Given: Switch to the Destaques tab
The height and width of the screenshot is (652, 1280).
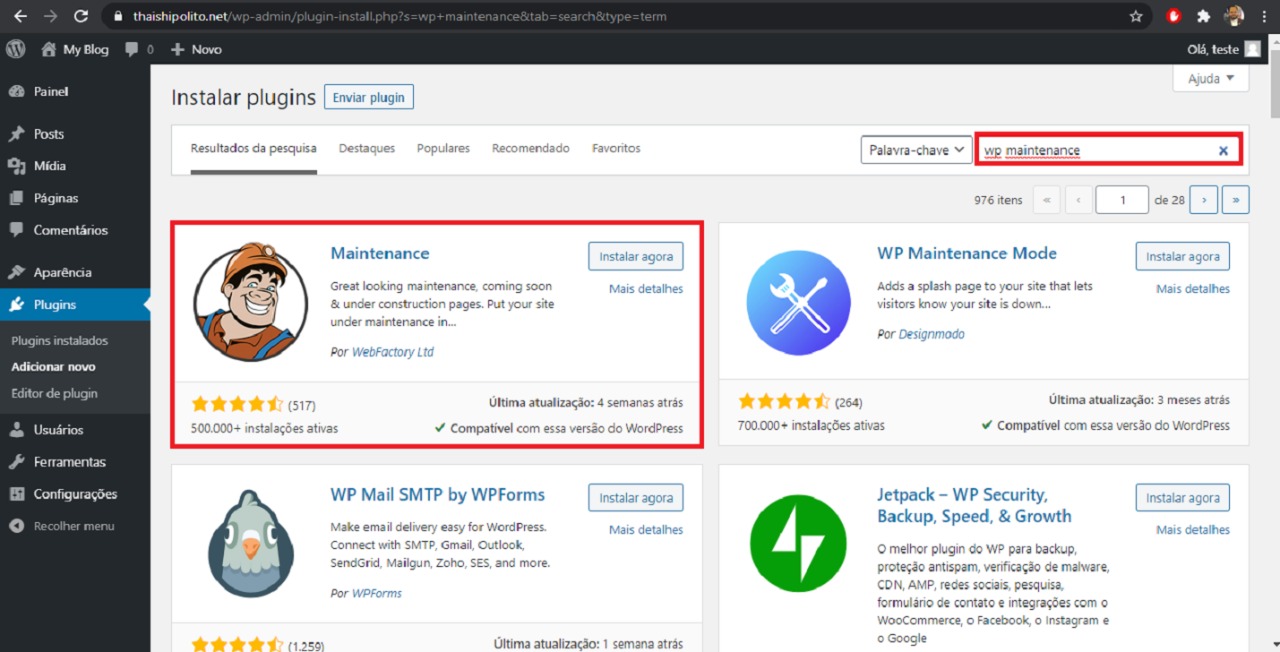Looking at the screenshot, I should coord(367,149).
